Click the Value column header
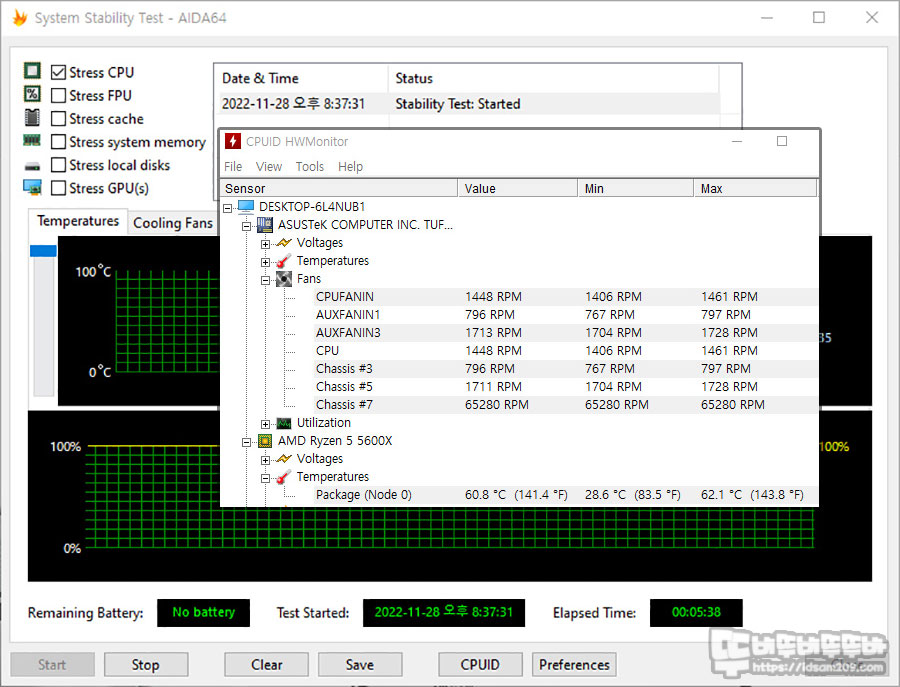Screen dimensions: 900x687 pyautogui.click(x=518, y=188)
